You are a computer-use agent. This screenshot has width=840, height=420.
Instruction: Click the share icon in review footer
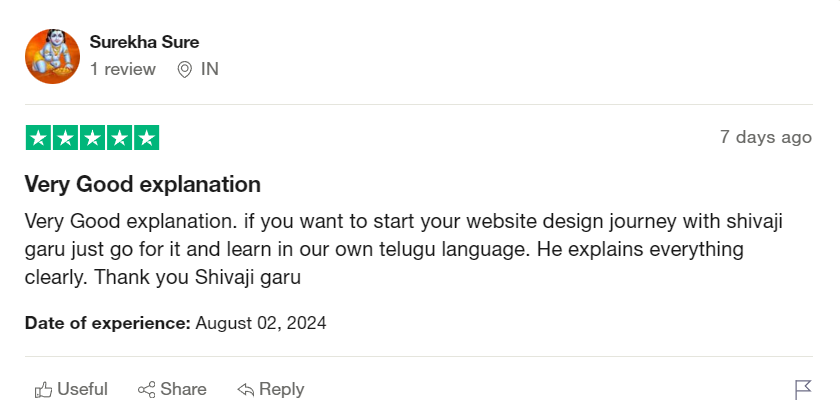pos(146,389)
